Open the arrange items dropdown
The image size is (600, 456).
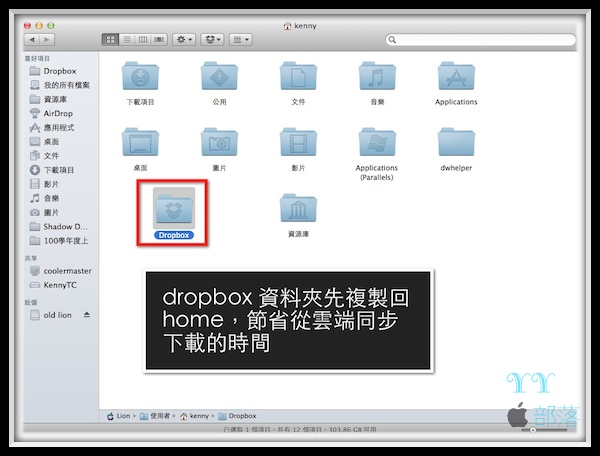241,39
